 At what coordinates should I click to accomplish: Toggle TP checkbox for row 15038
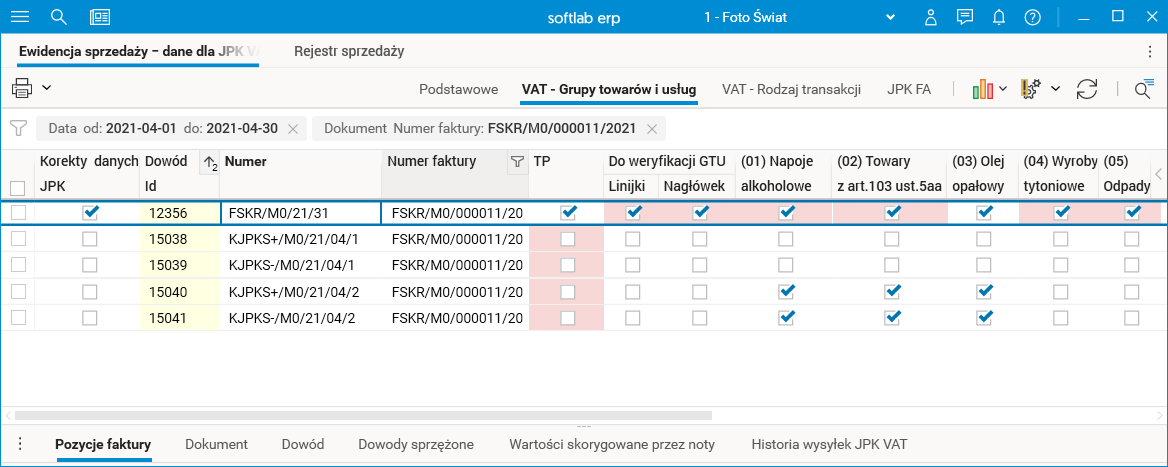pos(568,239)
